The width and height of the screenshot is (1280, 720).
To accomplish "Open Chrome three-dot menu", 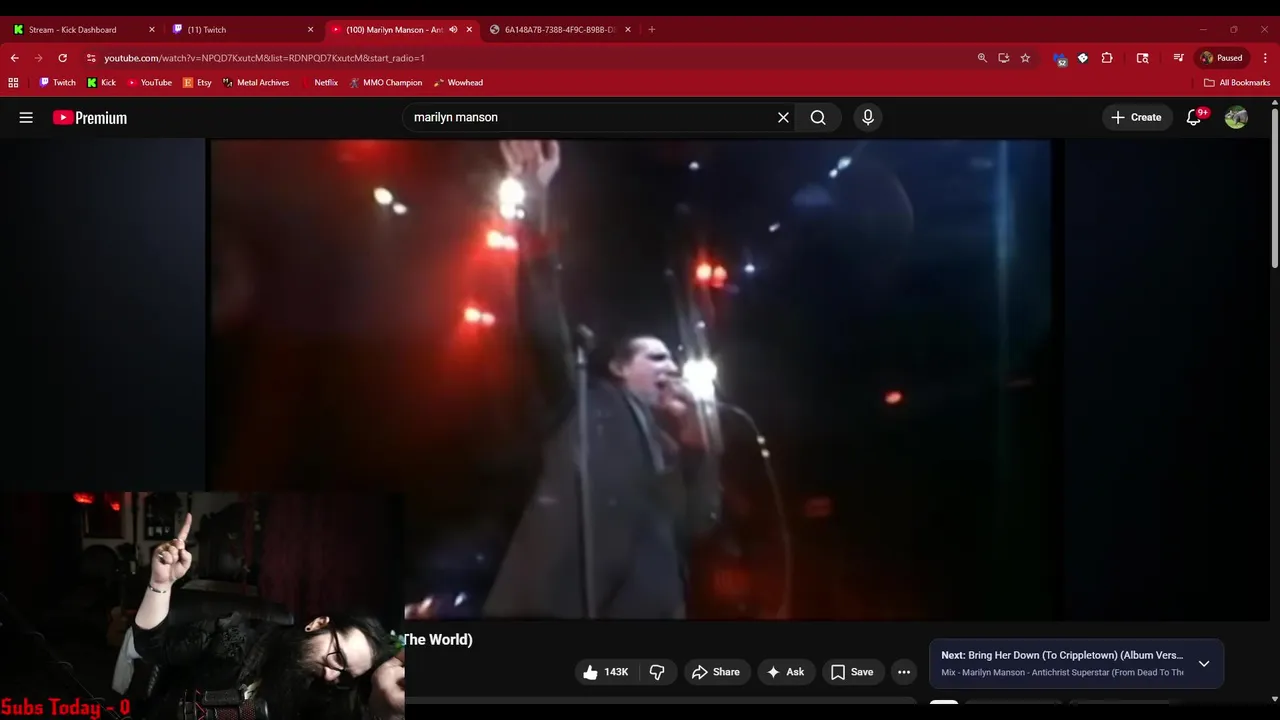I will coord(1266,58).
